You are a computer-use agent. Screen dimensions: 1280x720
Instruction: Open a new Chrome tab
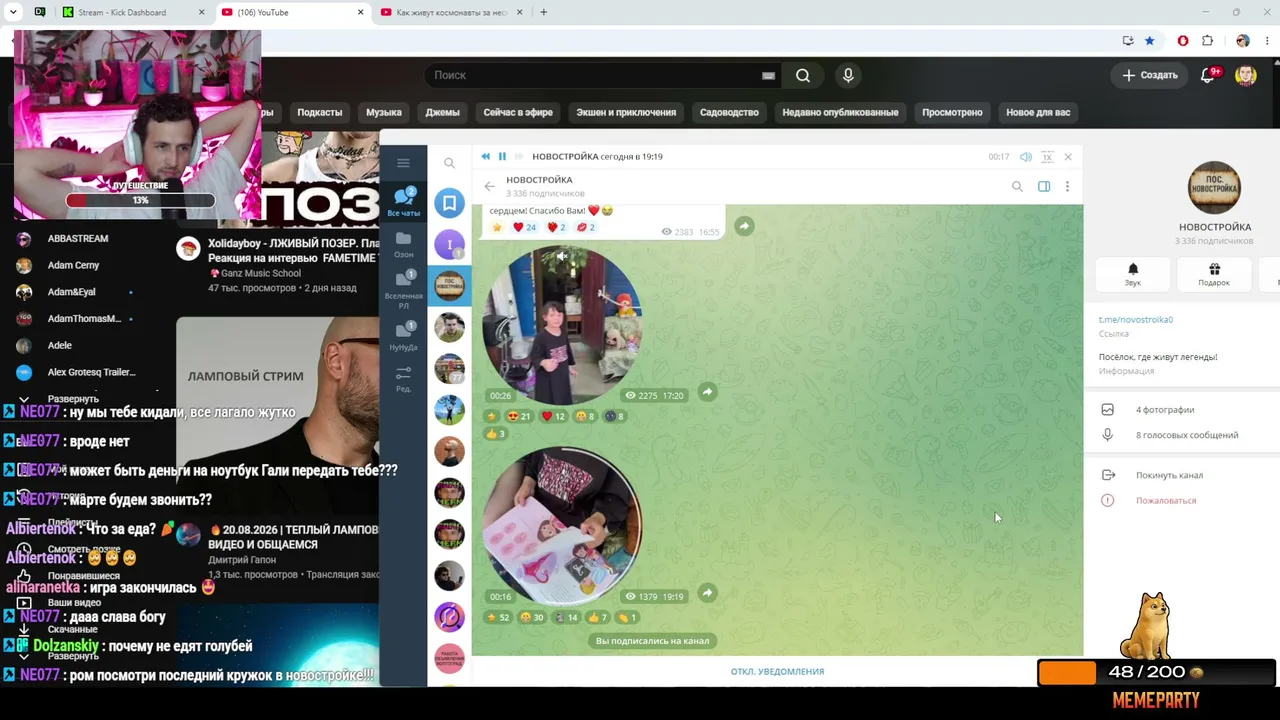coord(543,12)
